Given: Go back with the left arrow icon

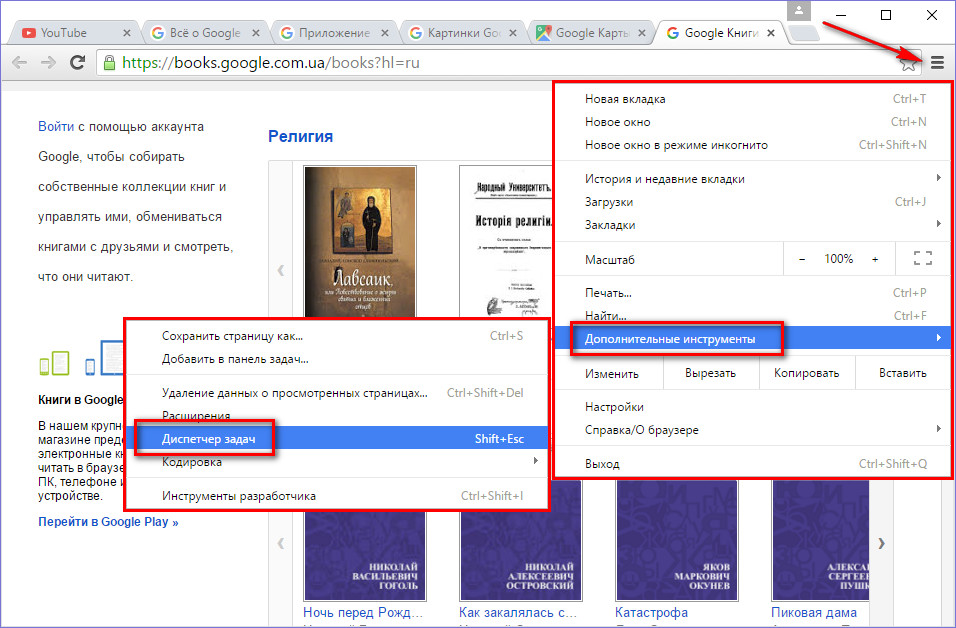Looking at the screenshot, I should click(x=20, y=62).
